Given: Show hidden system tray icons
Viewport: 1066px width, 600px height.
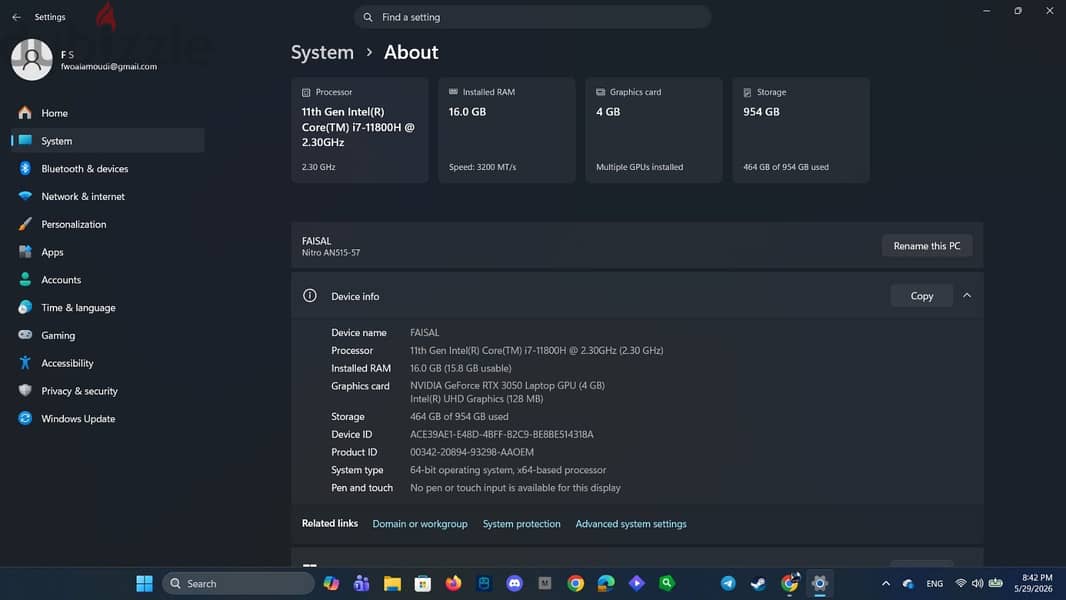Looking at the screenshot, I should tap(886, 583).
